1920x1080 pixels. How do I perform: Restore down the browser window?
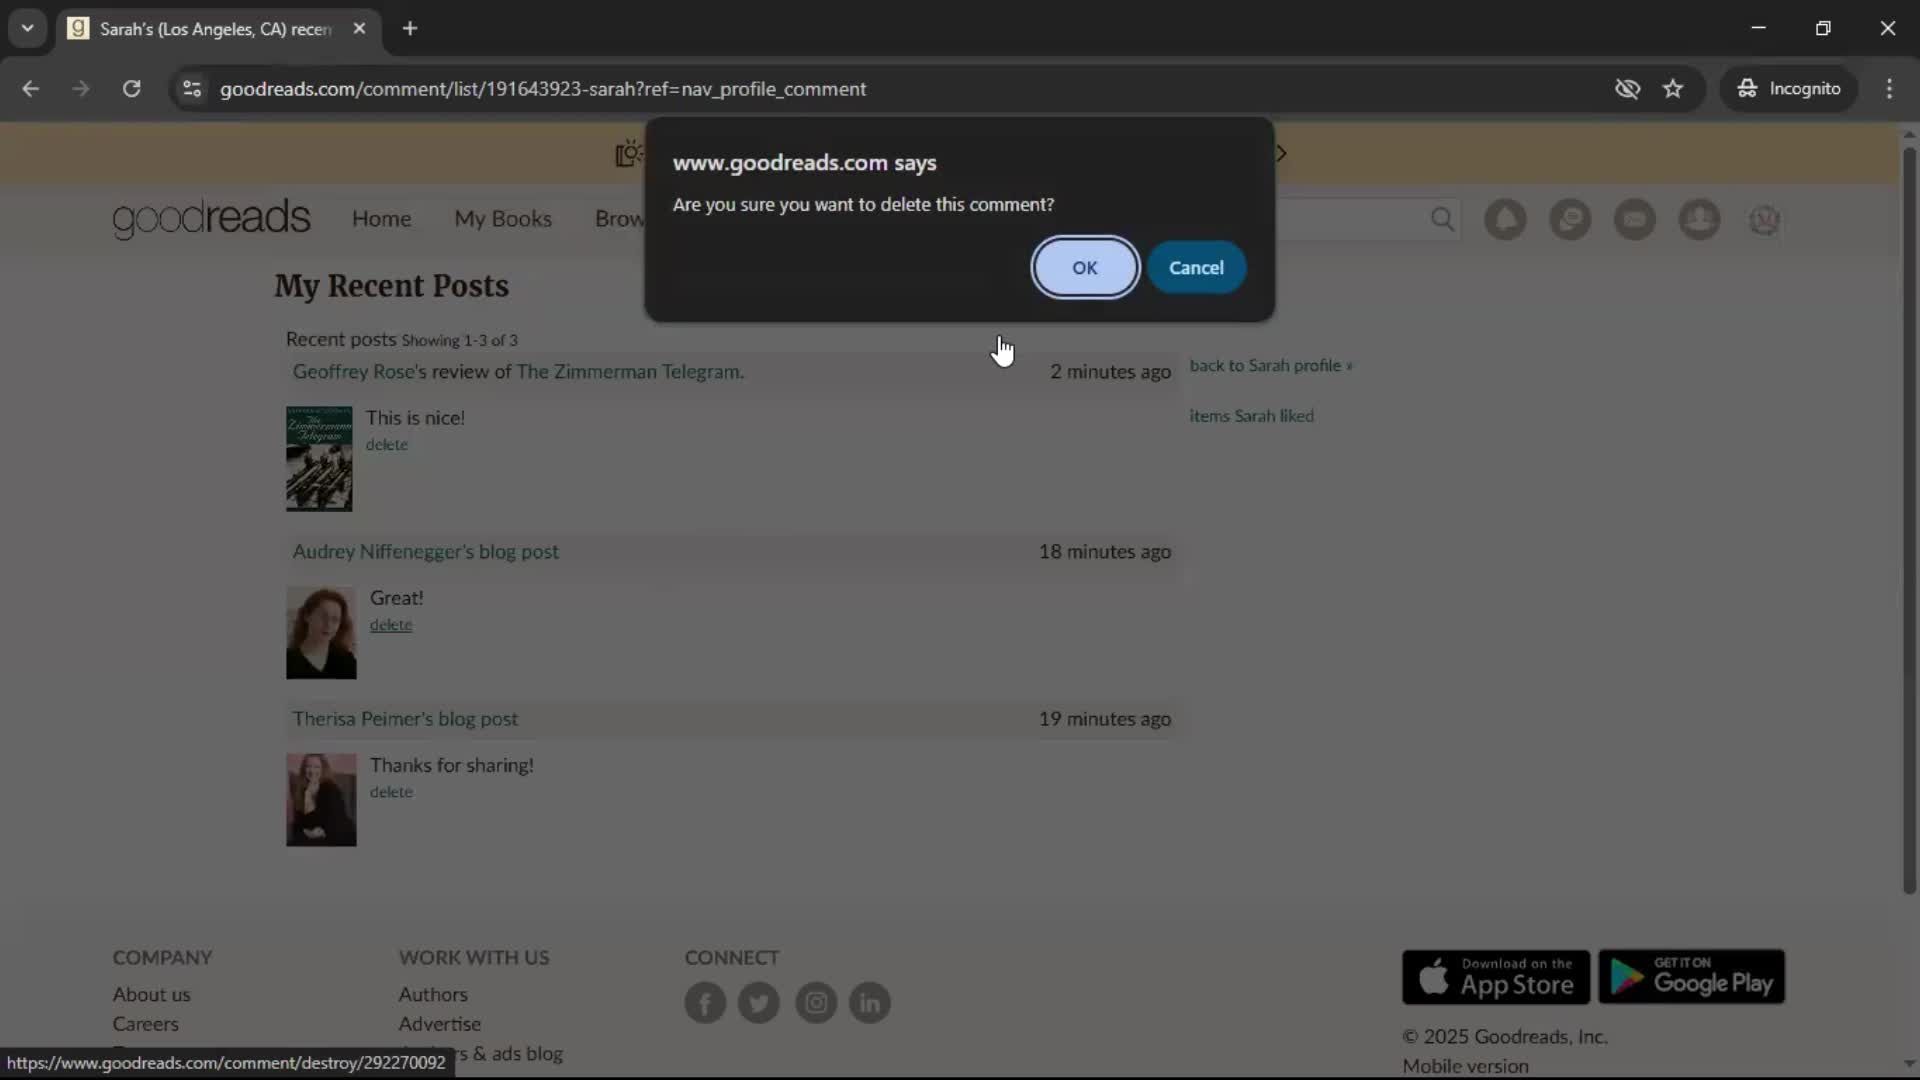[1823, 28]
